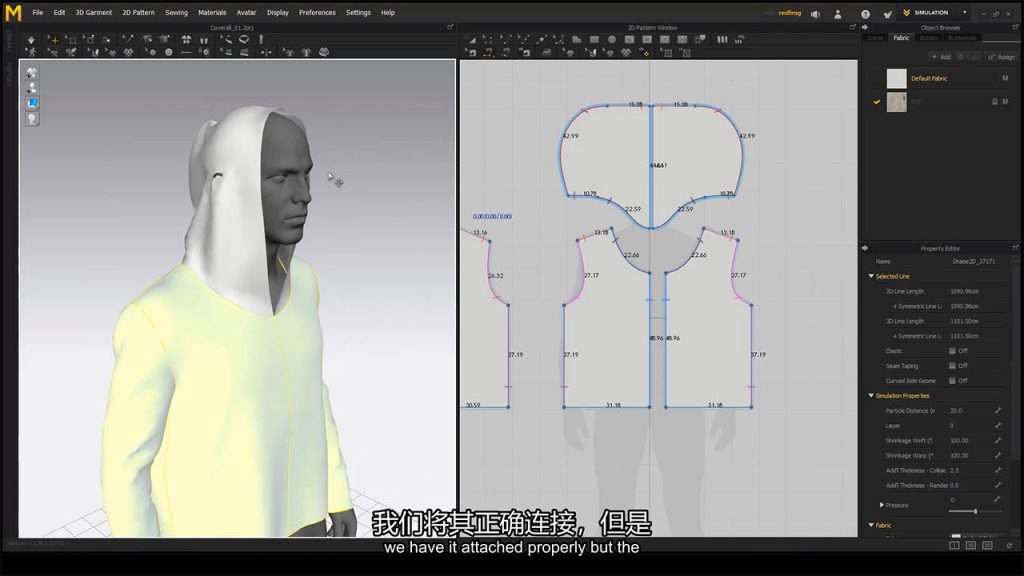This screenshot has width=1024, height=576.
Task: Collapse the Simulation Properties section
Action: [871, 396]
